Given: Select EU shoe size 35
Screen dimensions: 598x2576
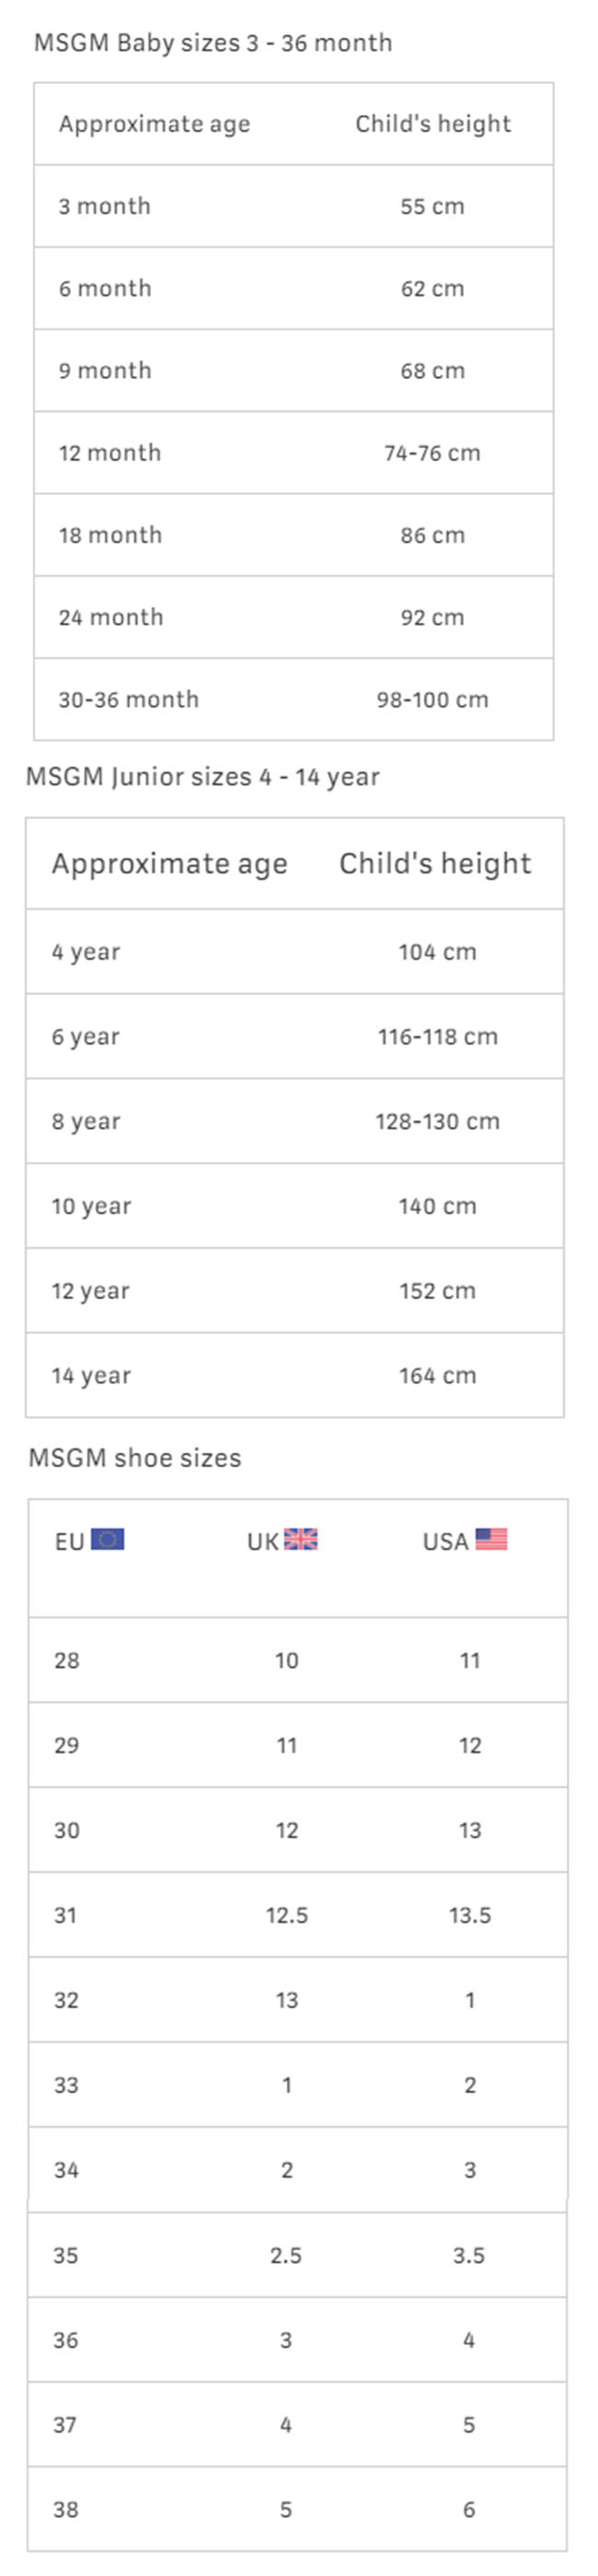Looking at the screenshot, I should click(x=66, y=2256).
